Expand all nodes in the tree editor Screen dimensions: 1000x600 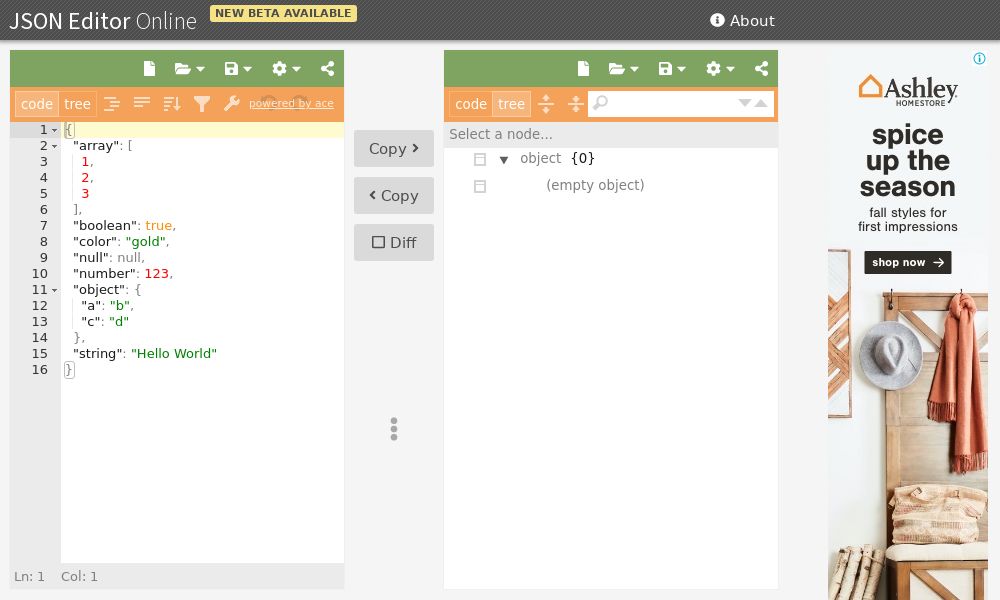[x=546, y=103]
